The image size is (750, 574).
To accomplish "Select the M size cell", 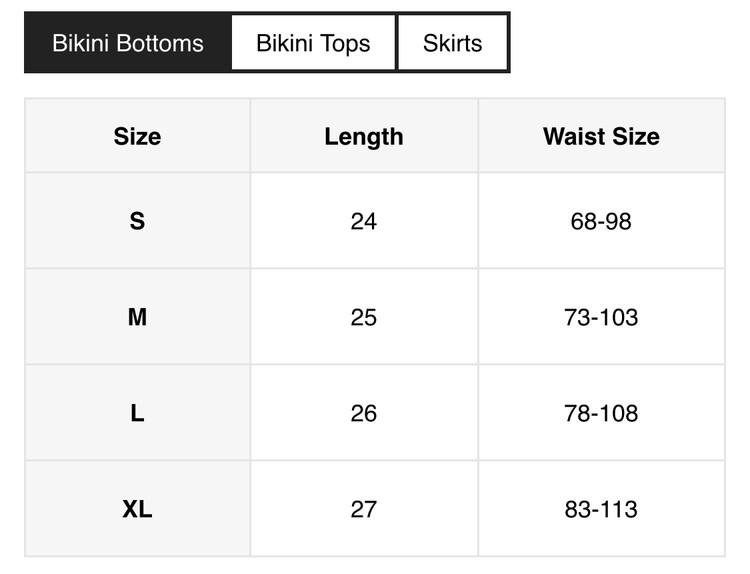I will point(137,317).
